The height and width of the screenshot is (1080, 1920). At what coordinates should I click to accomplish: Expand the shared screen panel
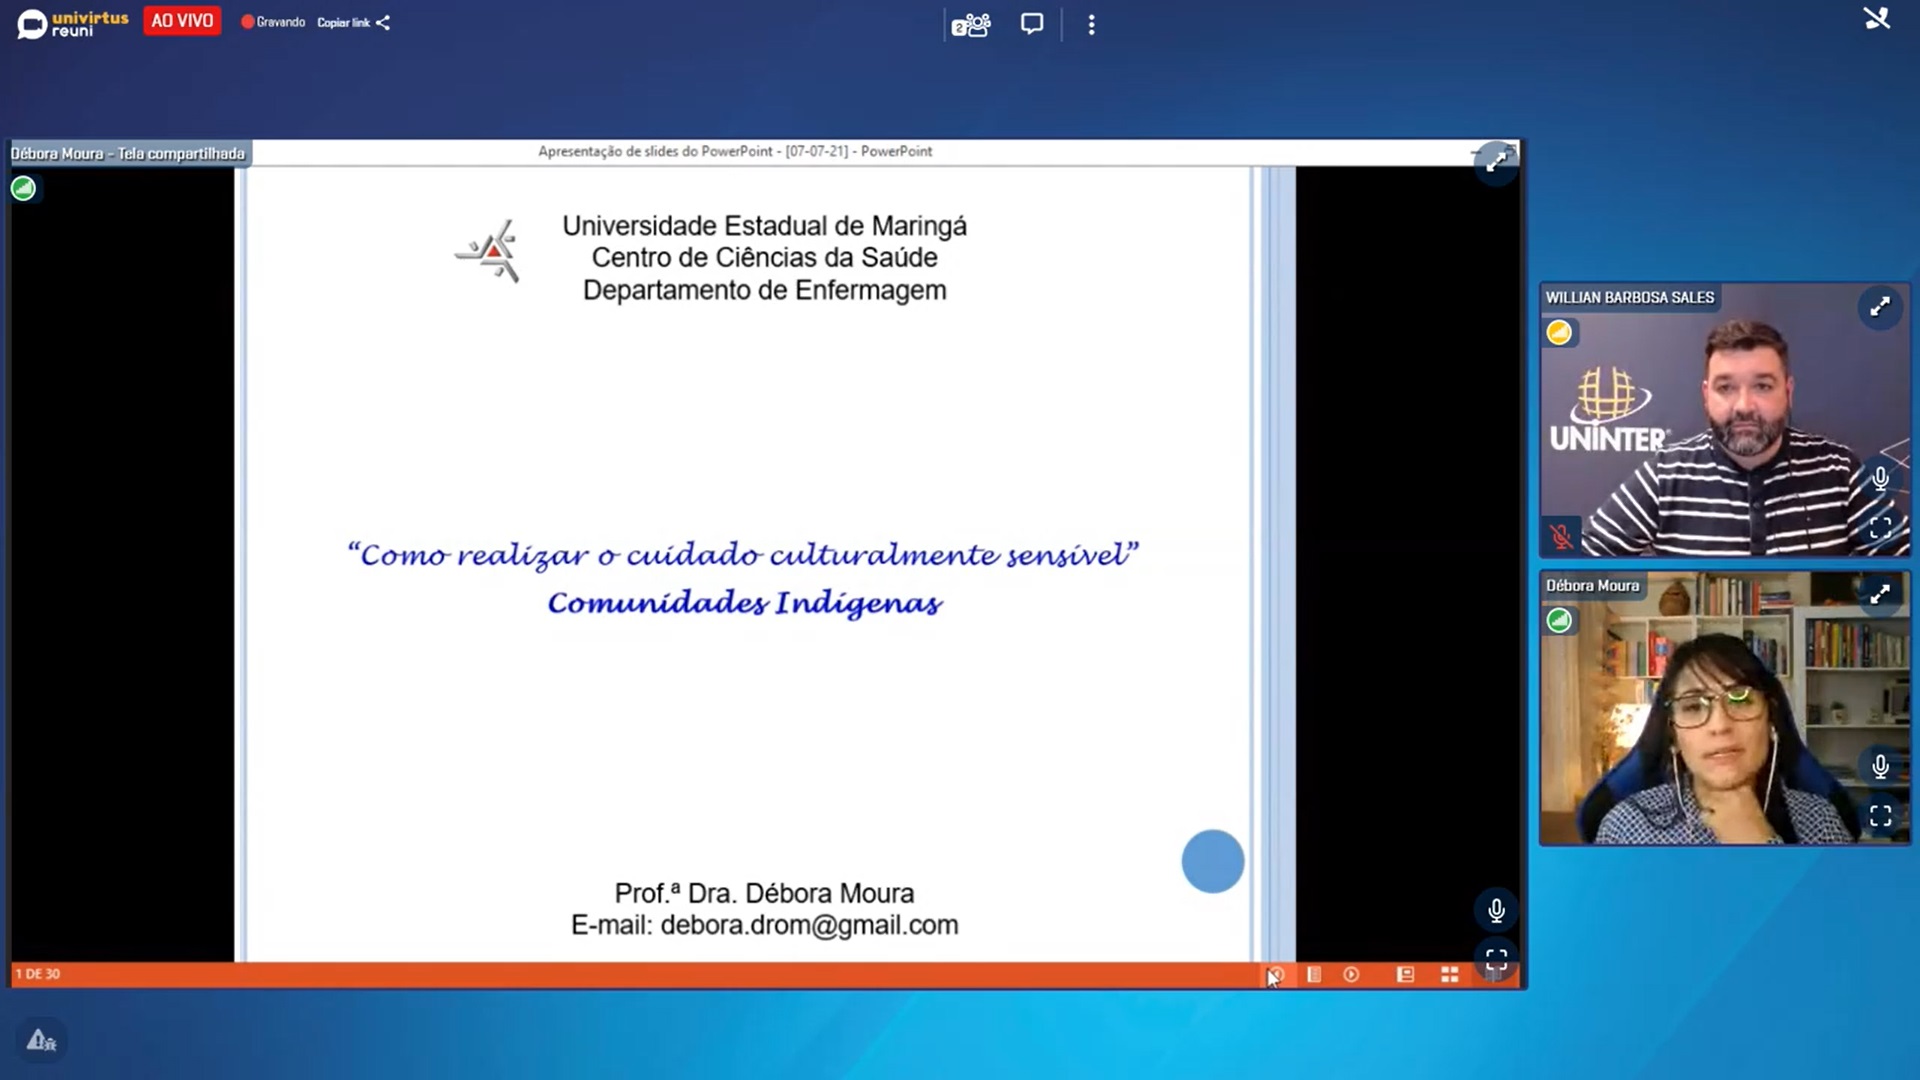pyautogui.click(x=1496, y=162)
